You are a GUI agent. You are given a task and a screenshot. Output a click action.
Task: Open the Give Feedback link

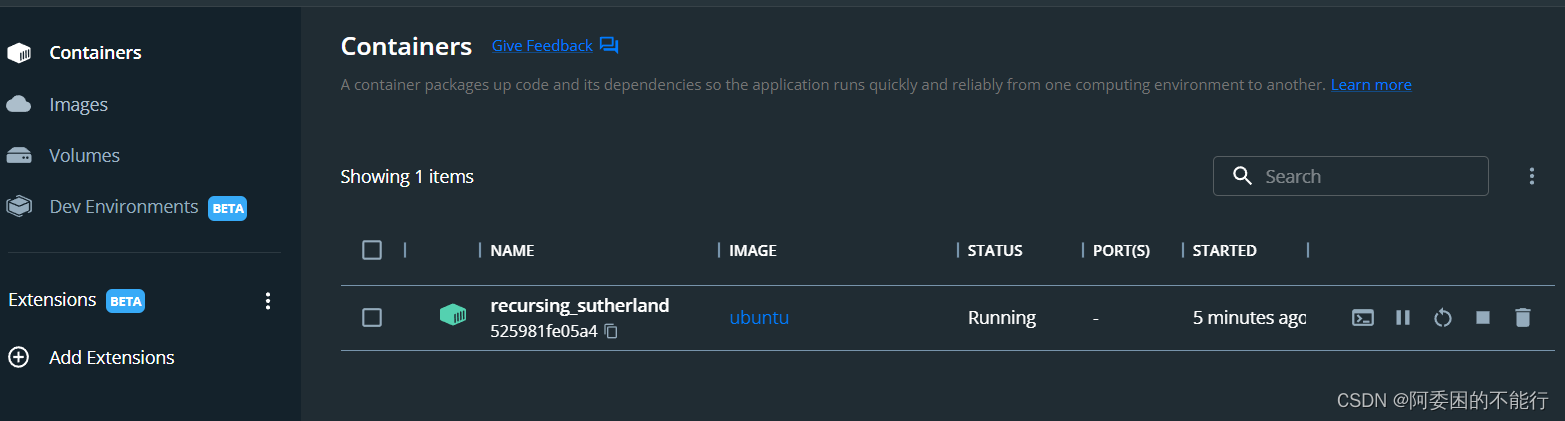coord(542,46)
